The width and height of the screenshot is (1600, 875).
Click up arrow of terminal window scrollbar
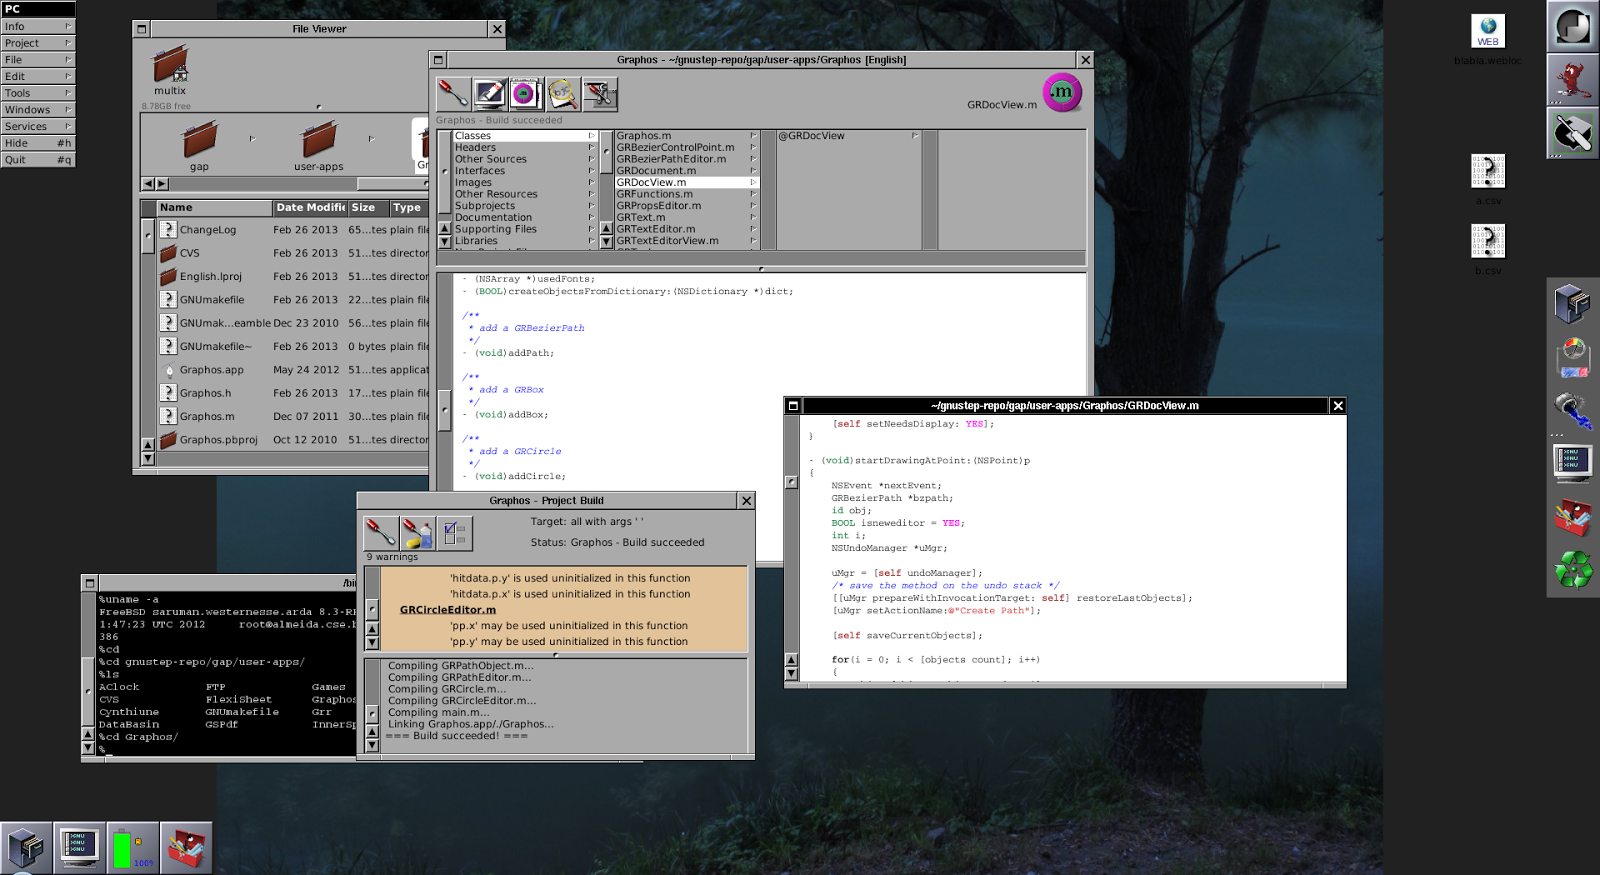[x=88, y=735]
